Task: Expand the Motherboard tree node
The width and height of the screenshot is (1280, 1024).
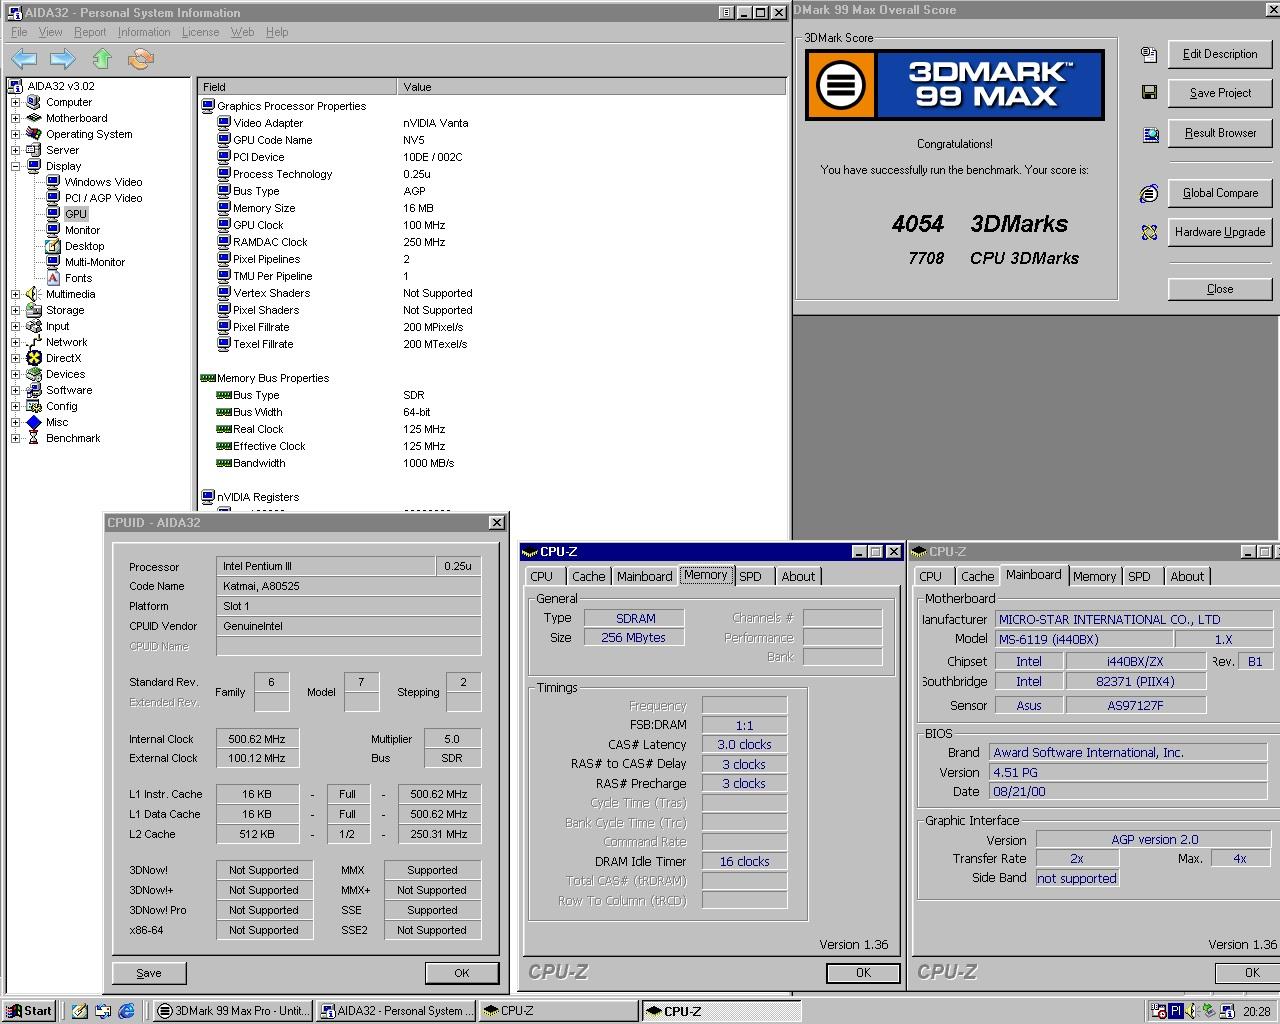Action: [16, 118]
